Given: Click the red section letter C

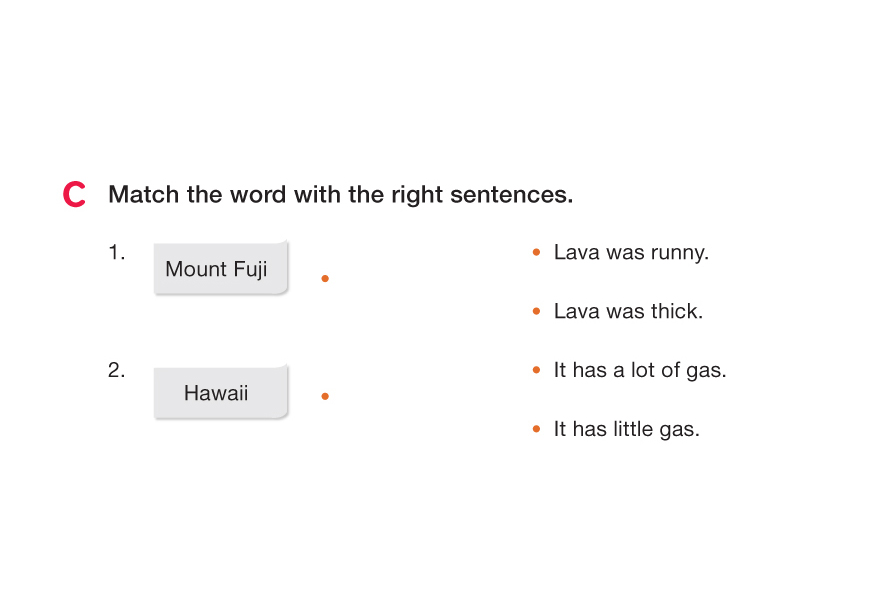Looking at the screenshot, I should point(74,195).
